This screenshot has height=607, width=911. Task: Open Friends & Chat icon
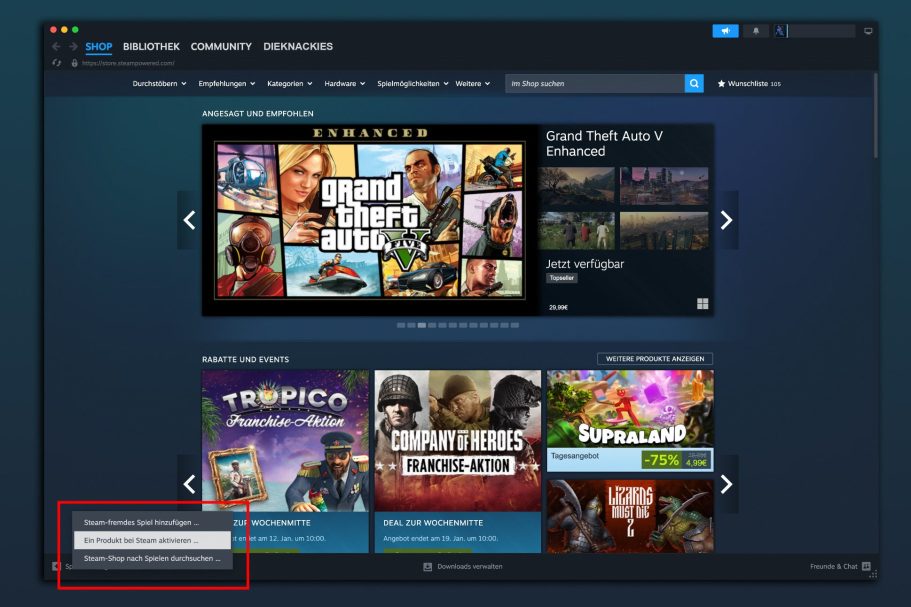(x=866, y=566)
